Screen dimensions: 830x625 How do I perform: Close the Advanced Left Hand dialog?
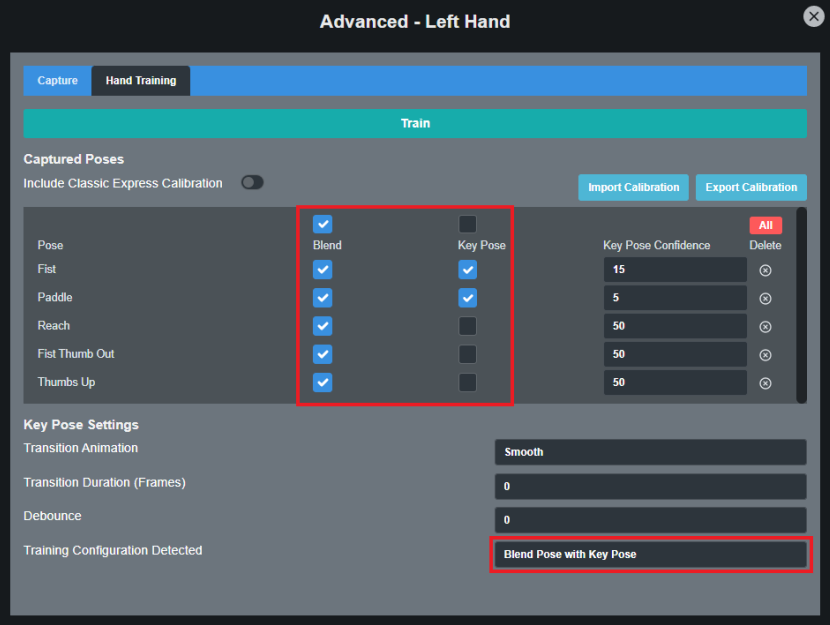pyautogui.click(x=814, y=16)
